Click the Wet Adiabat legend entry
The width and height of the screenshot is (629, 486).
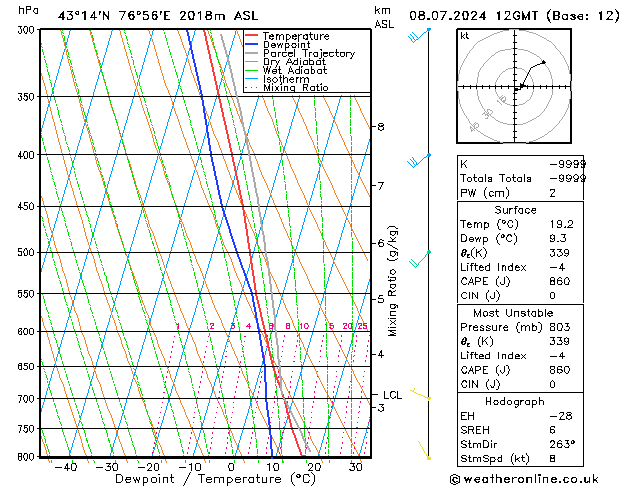pyautogui.click(x=286, y=71)
